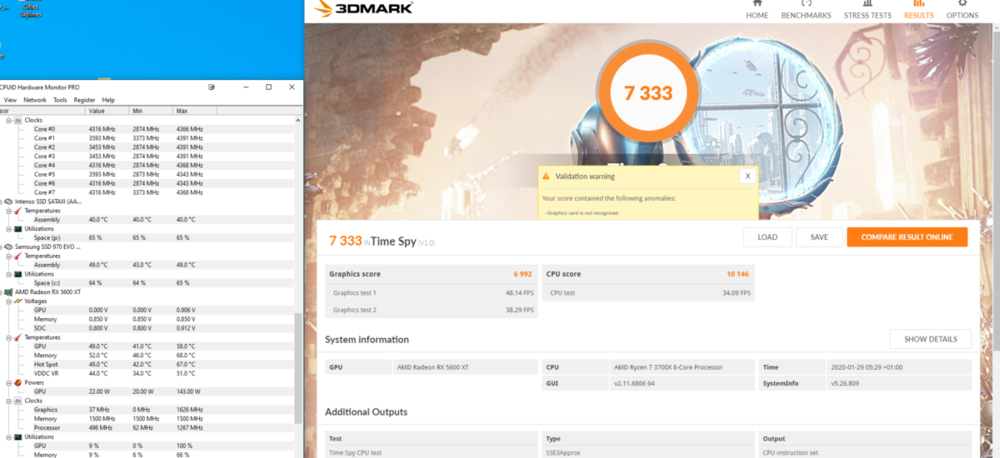Switch to the STRESS TESTS tab
The width and height of the screenshot is (1000, 458).
coord(867,10)
